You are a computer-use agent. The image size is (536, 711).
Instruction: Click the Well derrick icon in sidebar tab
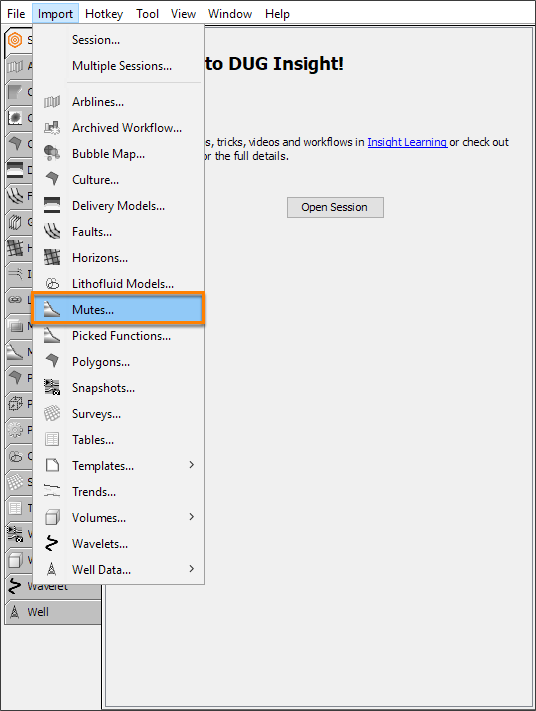(x=15, y=612)
